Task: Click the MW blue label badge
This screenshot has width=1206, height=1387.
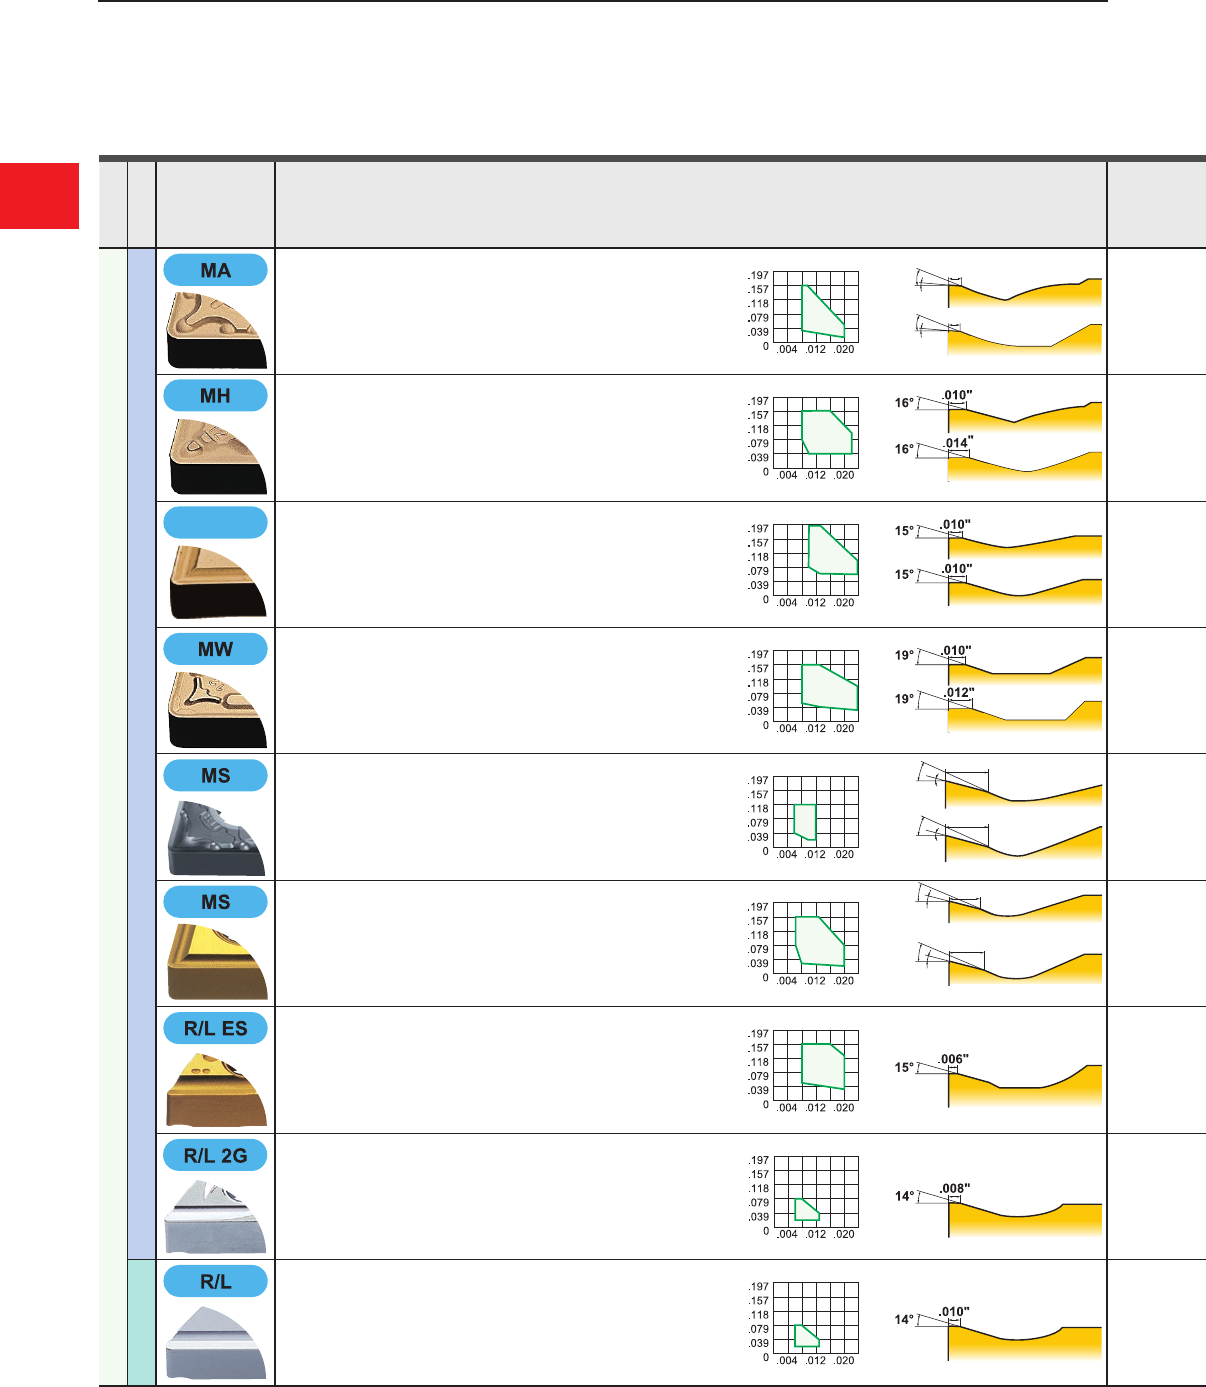Action: [216, 649]
